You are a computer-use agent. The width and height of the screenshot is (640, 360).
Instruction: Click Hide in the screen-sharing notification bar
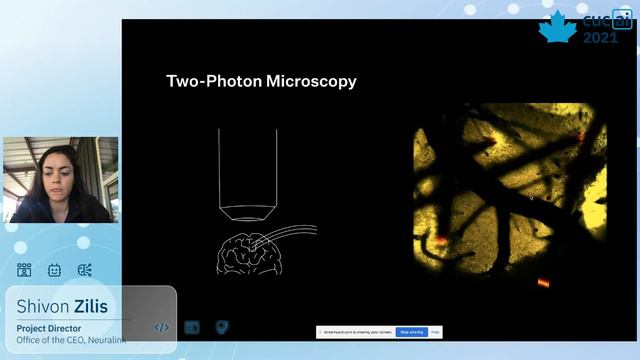coord(435,332)
